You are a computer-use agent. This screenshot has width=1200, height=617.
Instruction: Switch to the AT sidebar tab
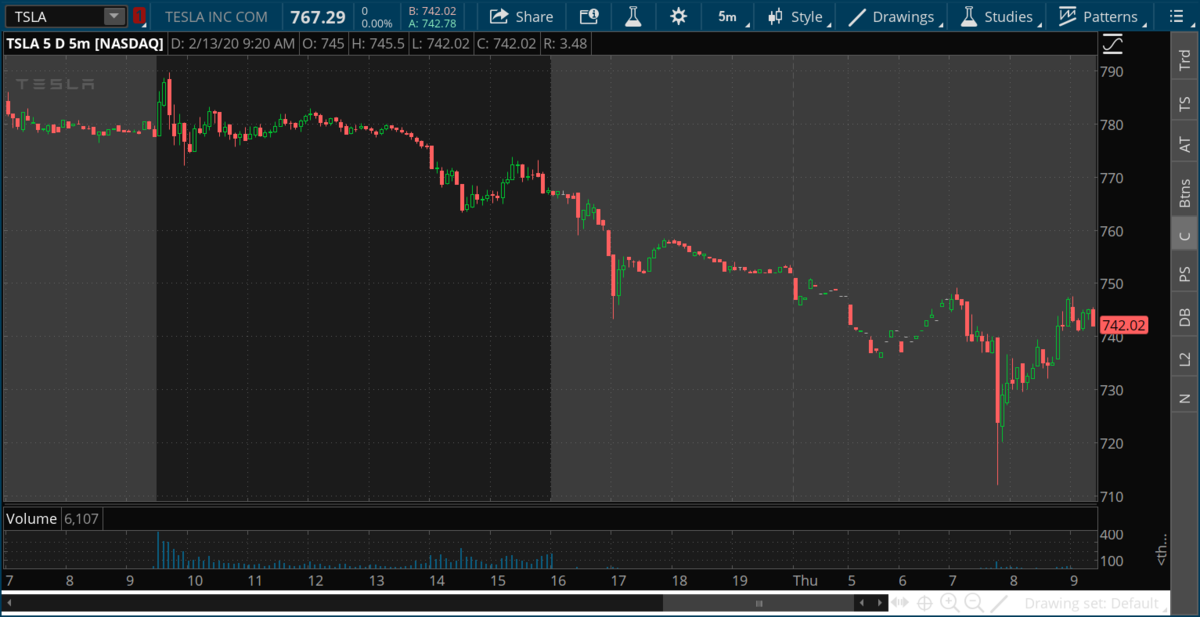click(1184, 145)
